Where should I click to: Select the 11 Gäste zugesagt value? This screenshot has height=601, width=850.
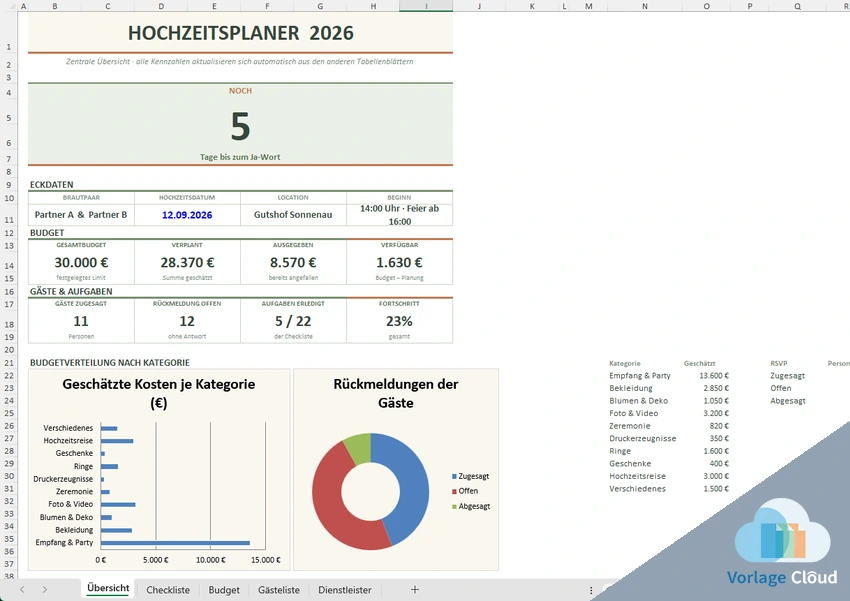tap(81, 321)
